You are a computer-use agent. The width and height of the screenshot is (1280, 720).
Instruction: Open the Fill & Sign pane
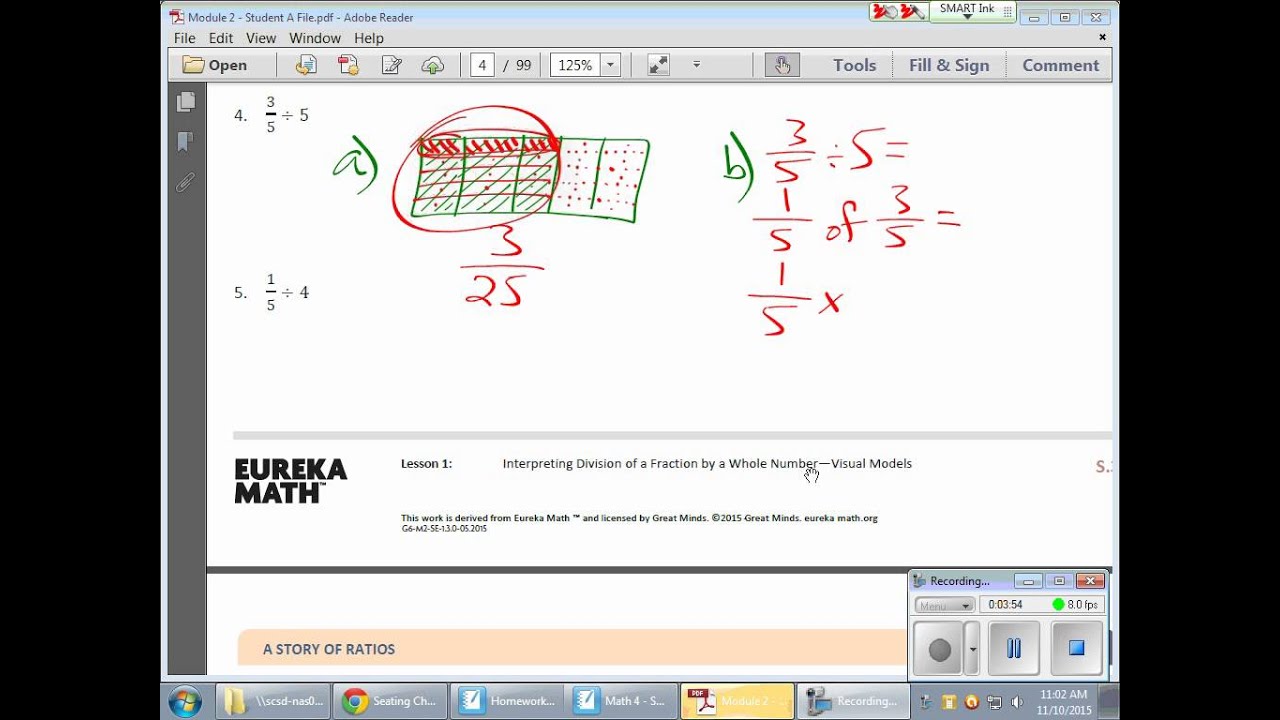coord(948,65)
